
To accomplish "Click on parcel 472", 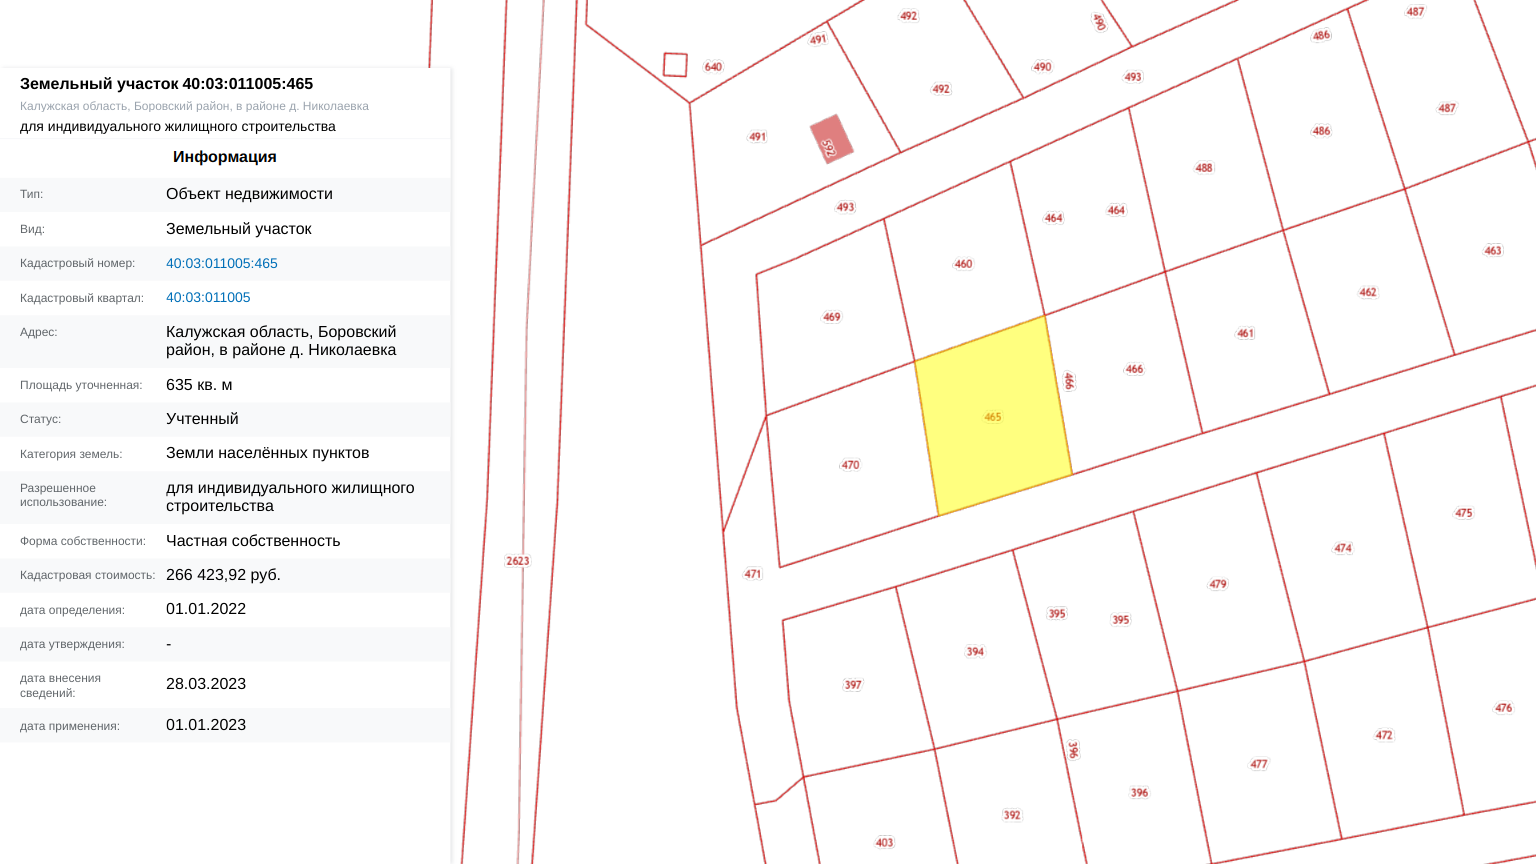I will 1384,735.
